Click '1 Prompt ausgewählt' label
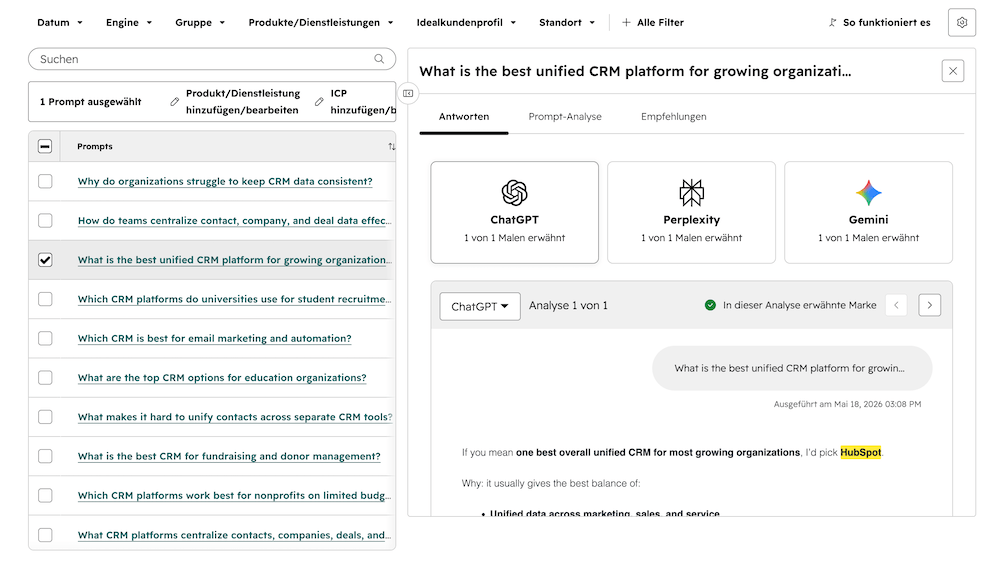The image size is (1000, 568). pyautogui.click(x=91, y=102)
